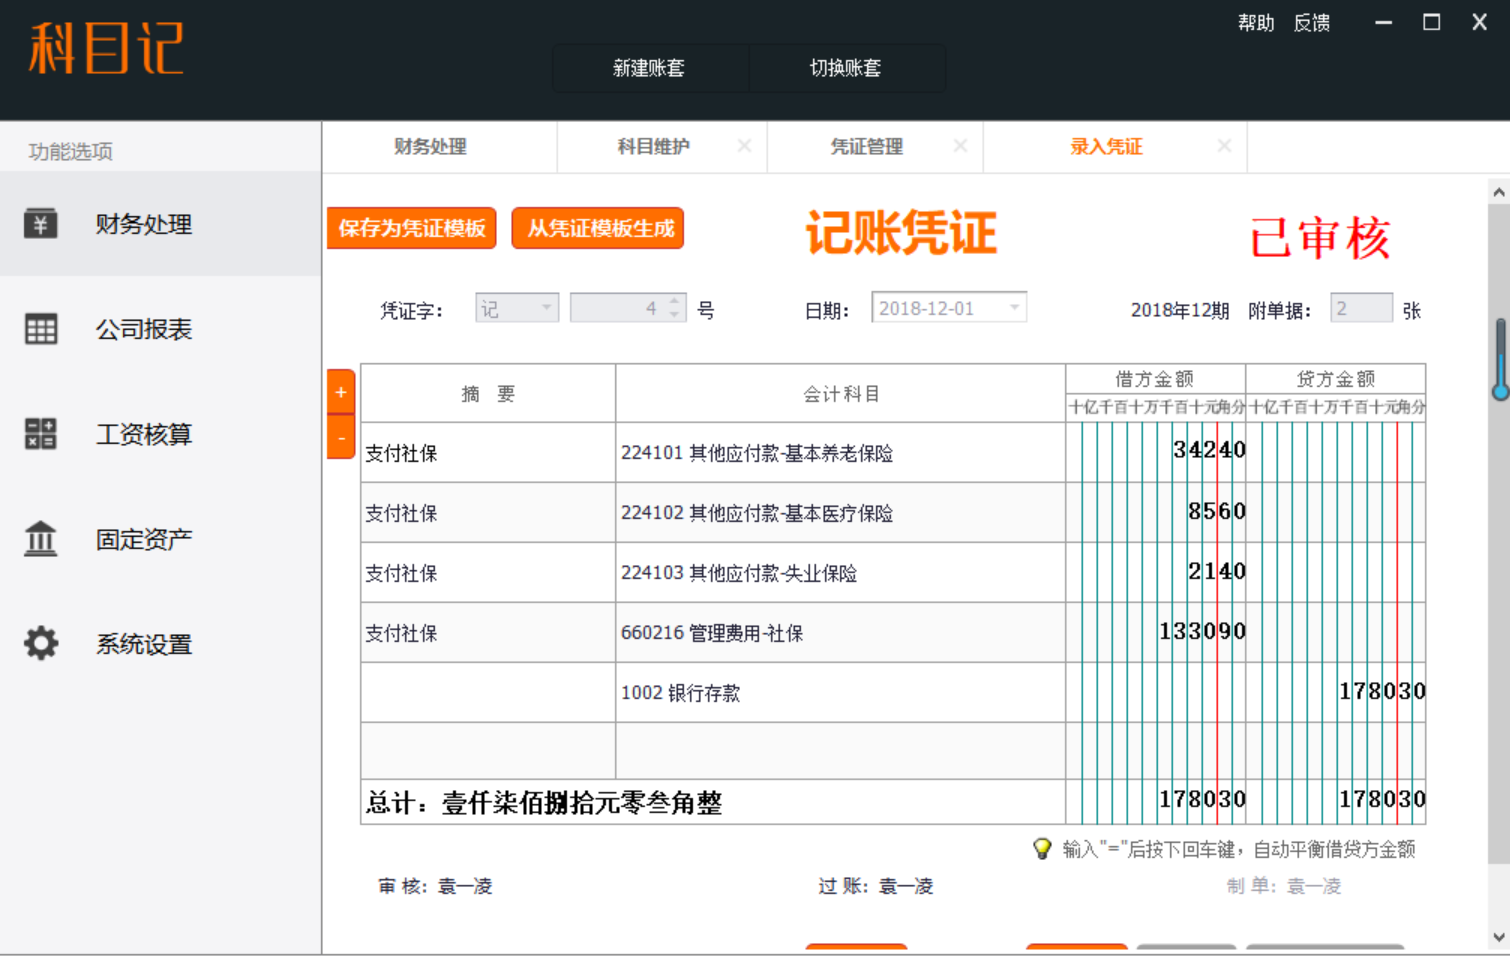Click 保存为凭证模板 button
The width and height of the screenshot is (1510, 956).
click(412, 228)
